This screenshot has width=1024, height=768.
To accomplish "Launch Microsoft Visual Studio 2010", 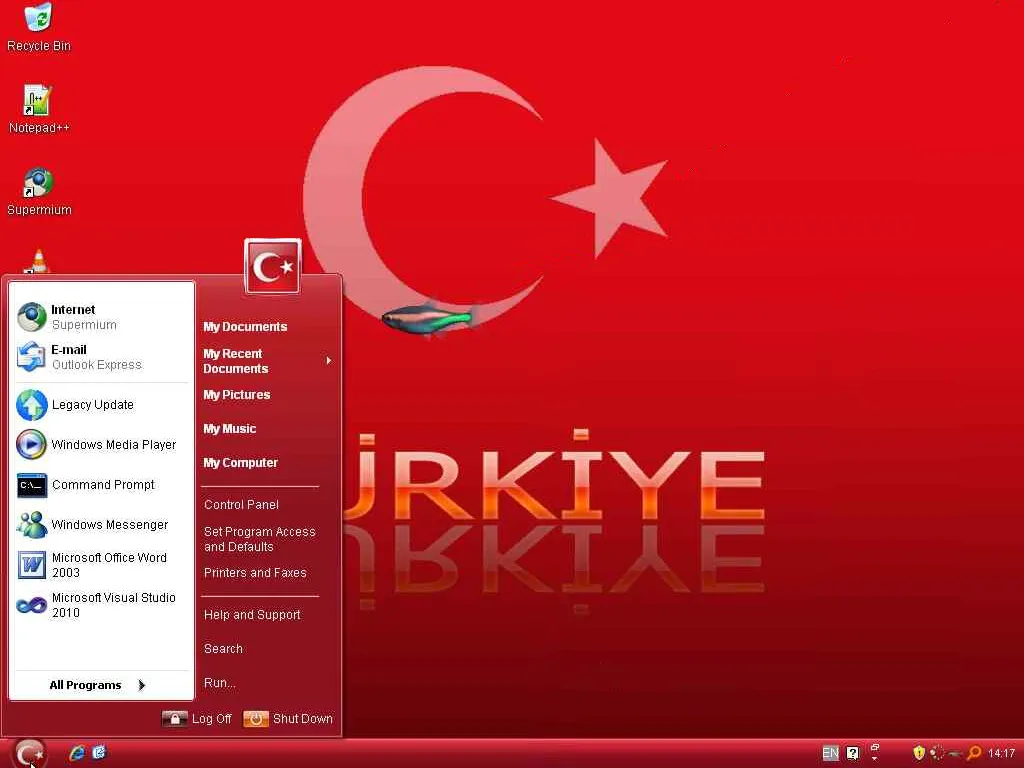I will coord(103,605).
